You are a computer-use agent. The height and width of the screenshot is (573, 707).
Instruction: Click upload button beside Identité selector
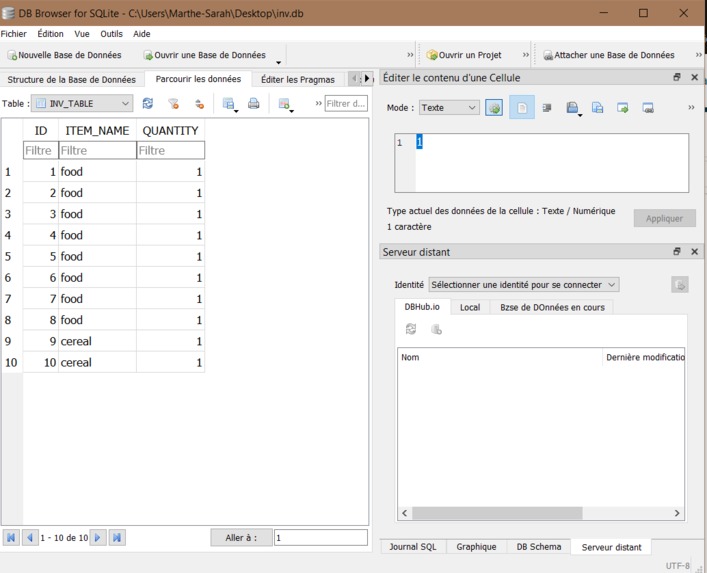[679, 285]
